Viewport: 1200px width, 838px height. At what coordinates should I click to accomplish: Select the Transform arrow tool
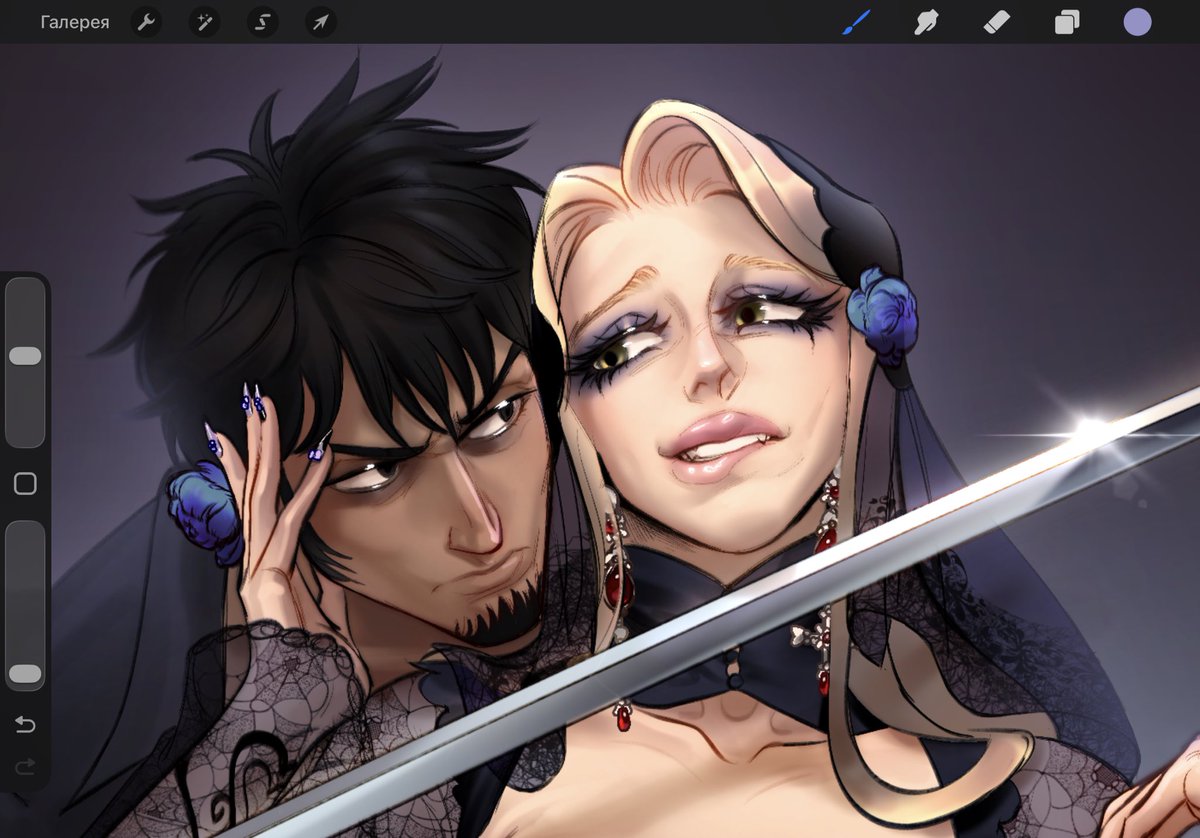click(321, 22)
